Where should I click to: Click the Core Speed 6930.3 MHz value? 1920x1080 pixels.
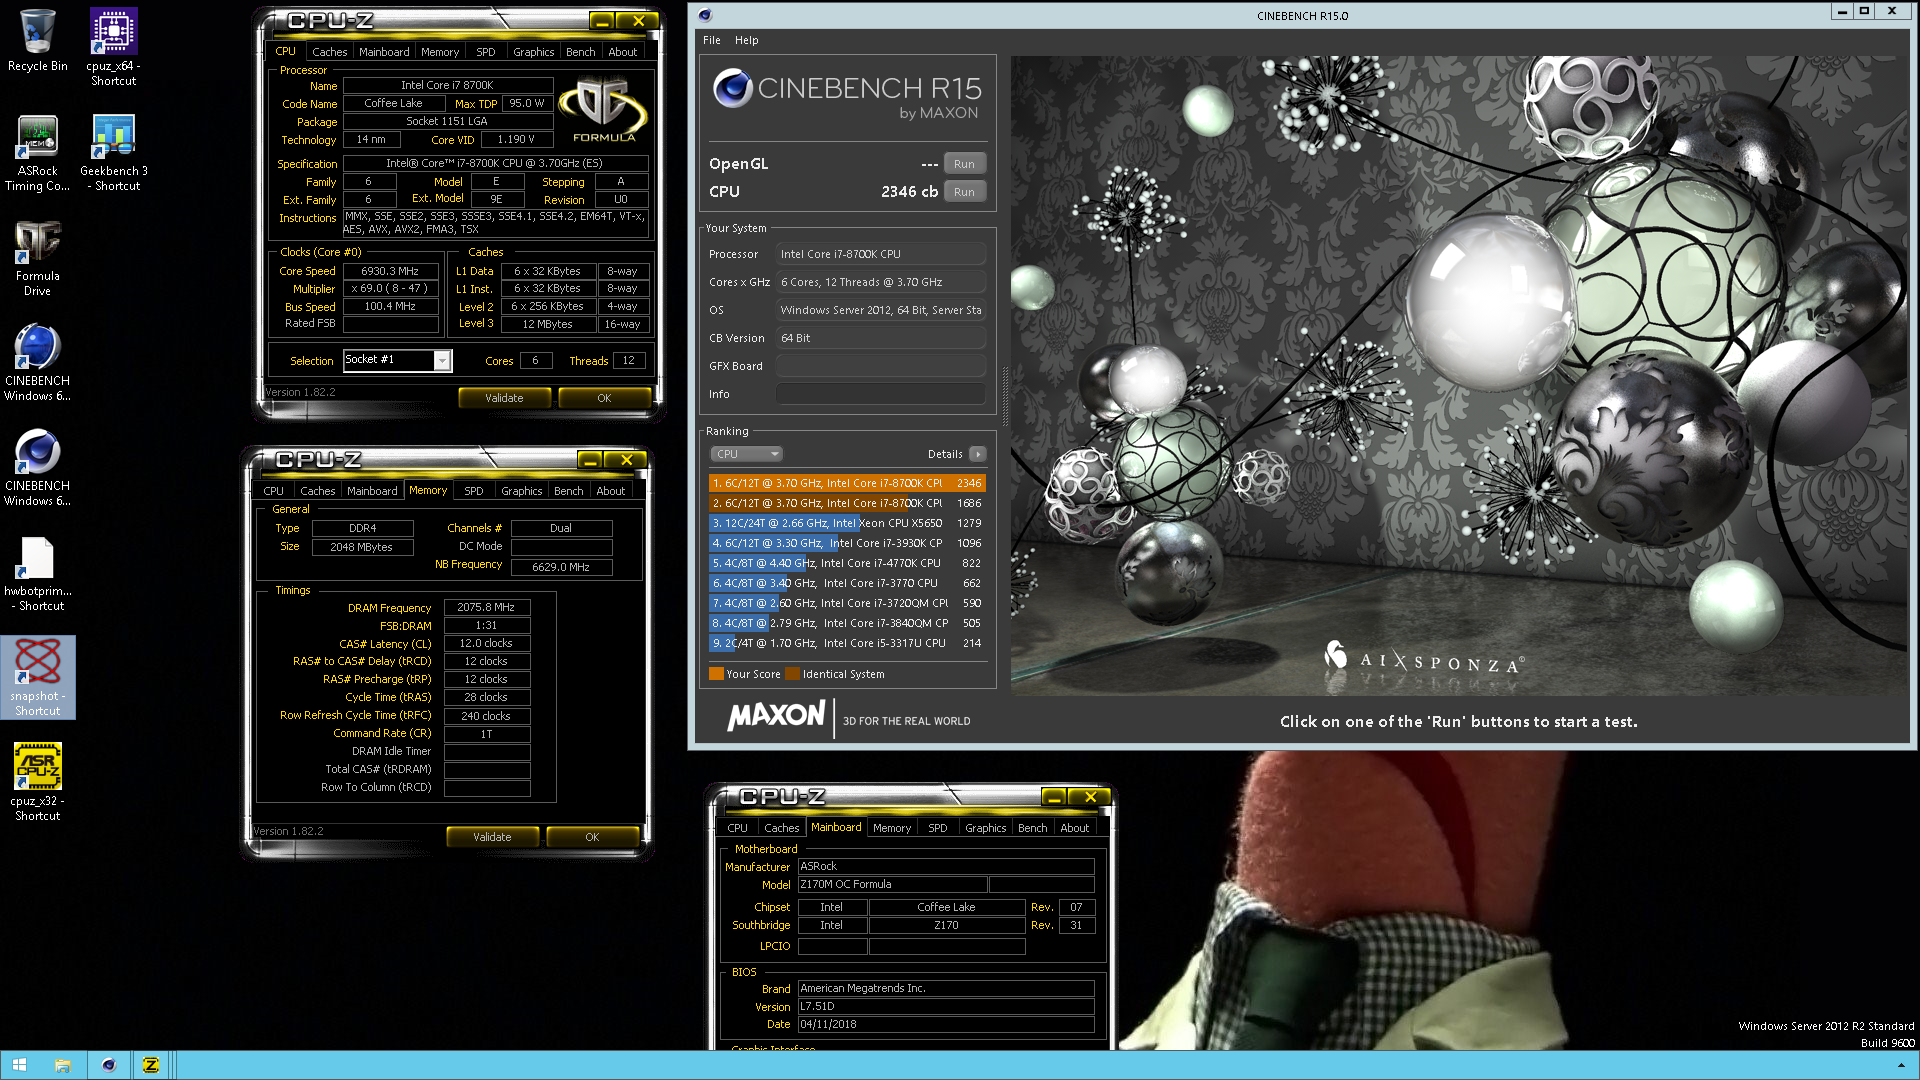[x=390, y=271]
